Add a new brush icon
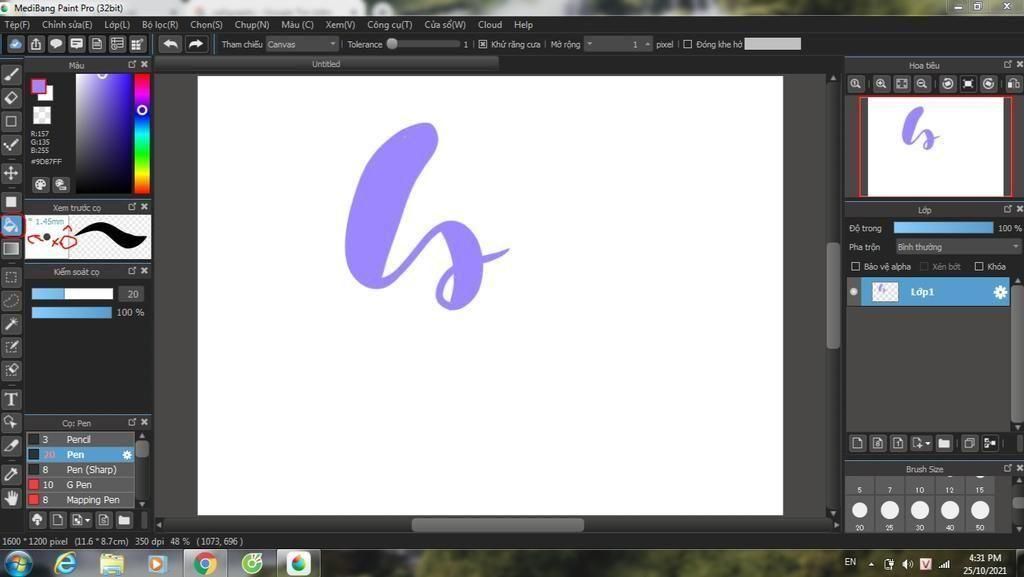 coord(57,520)
